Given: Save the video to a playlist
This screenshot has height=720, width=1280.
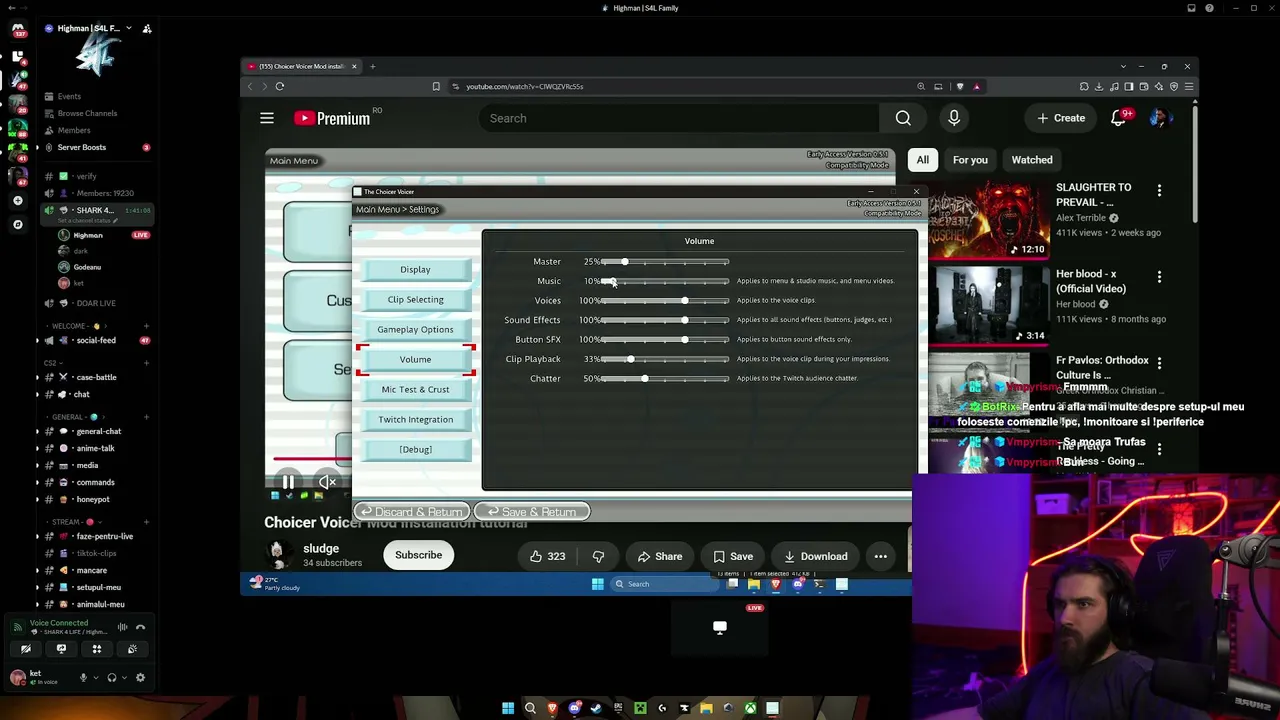Looking at the screenshot, I should [733, 556].
